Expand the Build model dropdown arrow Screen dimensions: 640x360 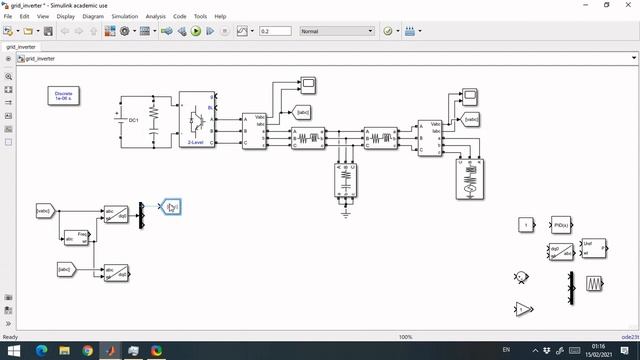[420, 31]
